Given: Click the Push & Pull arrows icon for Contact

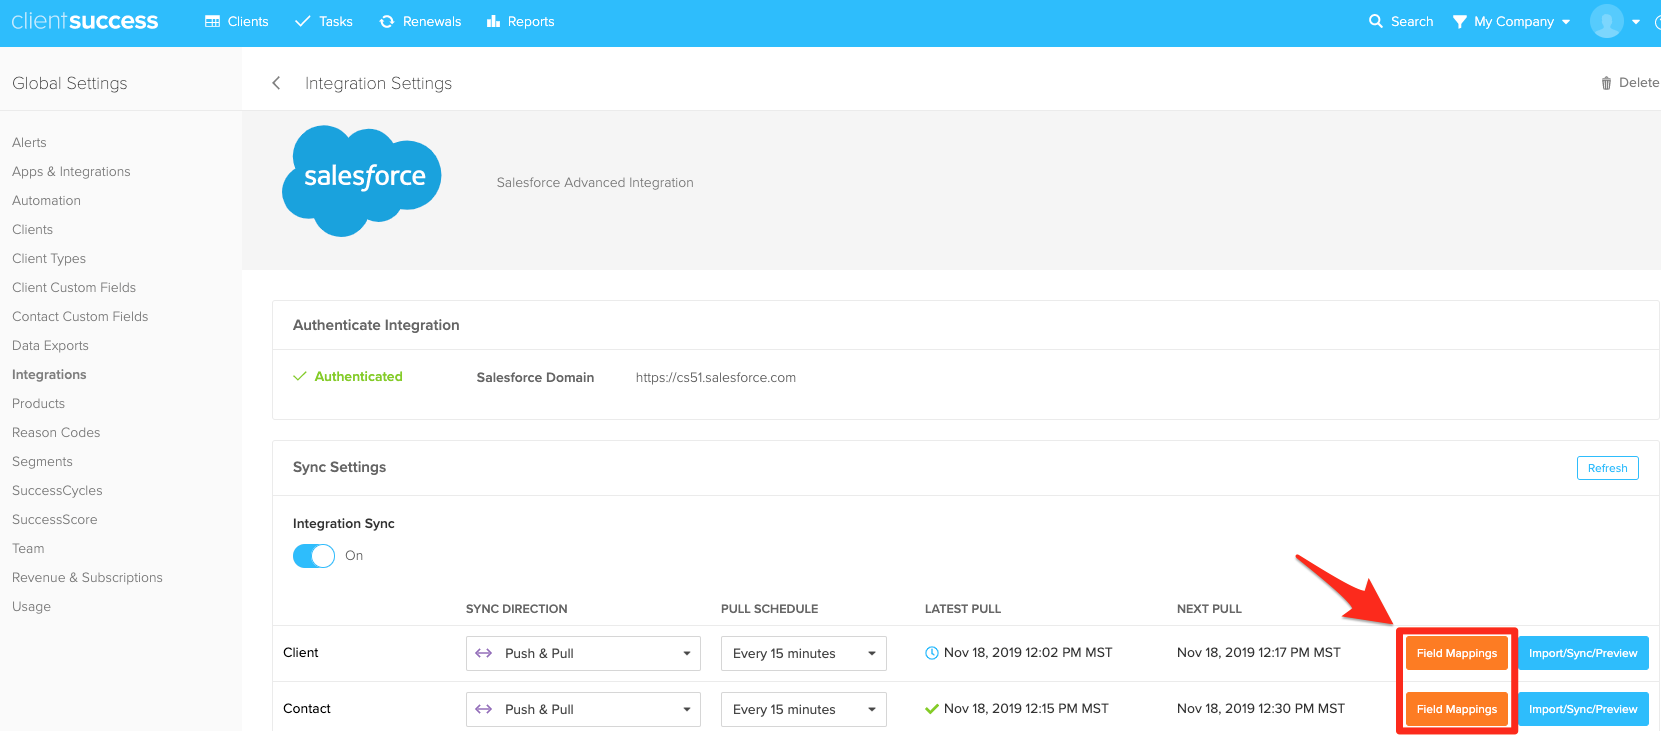Looking at the screenshot, I should tap(484, 709).
